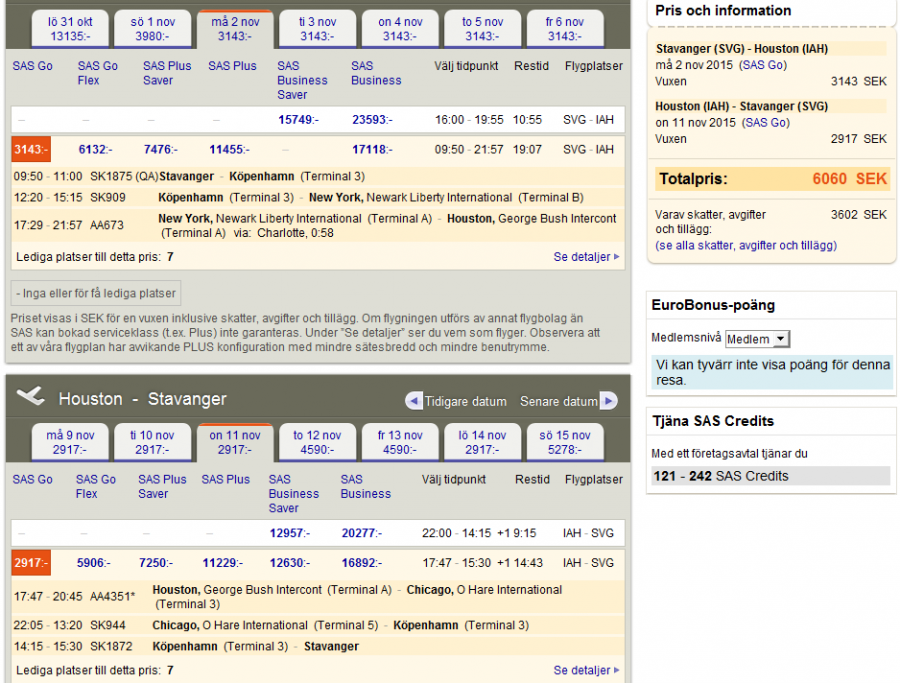Select the sö 15 nov return tab
900x683 pixels.
(x=565, y=443)
